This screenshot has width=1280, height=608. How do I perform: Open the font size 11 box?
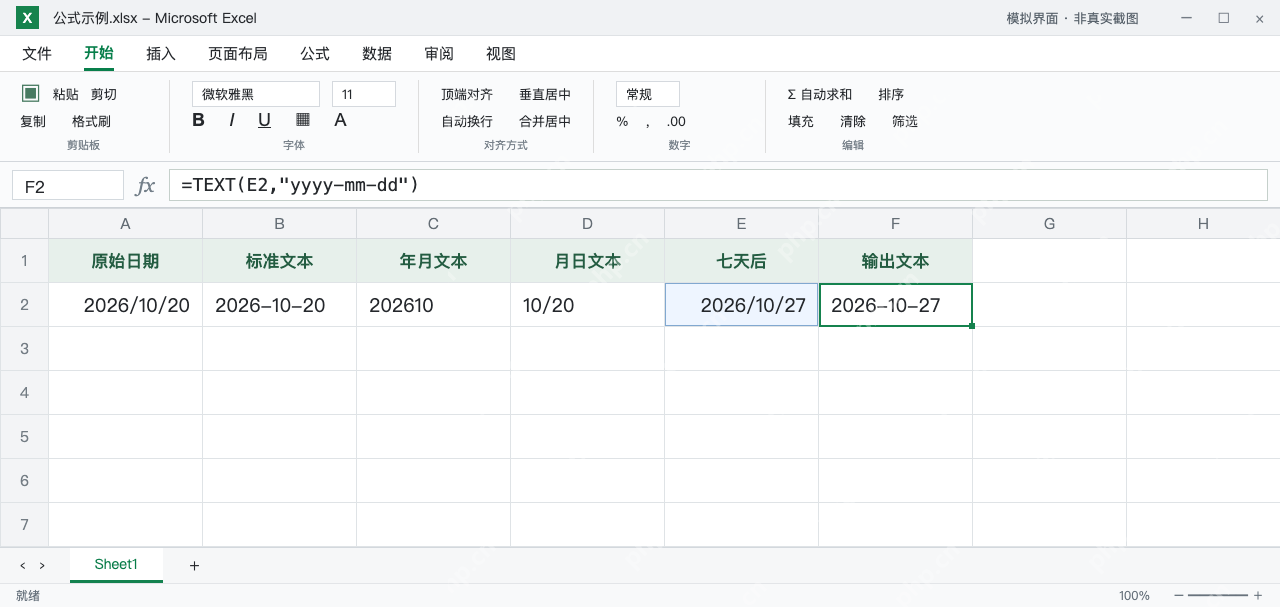(364, 94)
